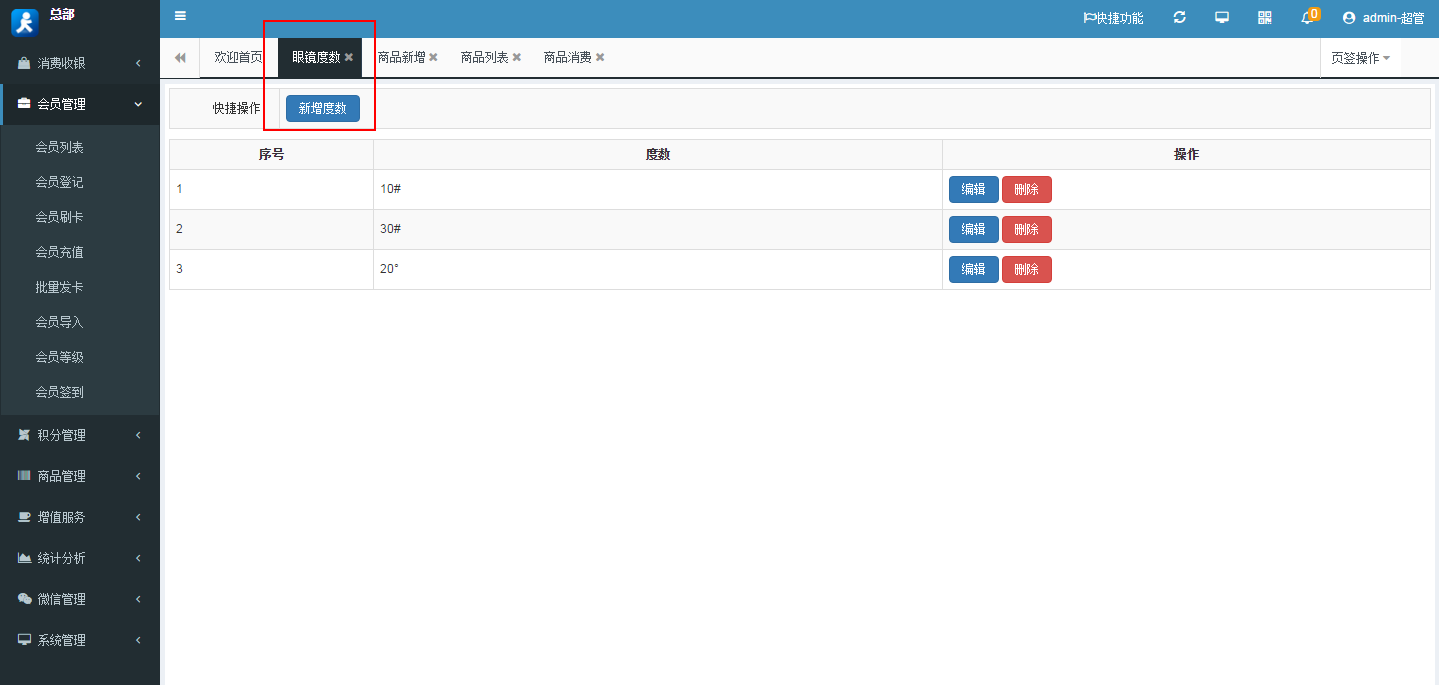
Task: Switch to the 欢迎首页 tab
Action: click(x=238, y=58)
